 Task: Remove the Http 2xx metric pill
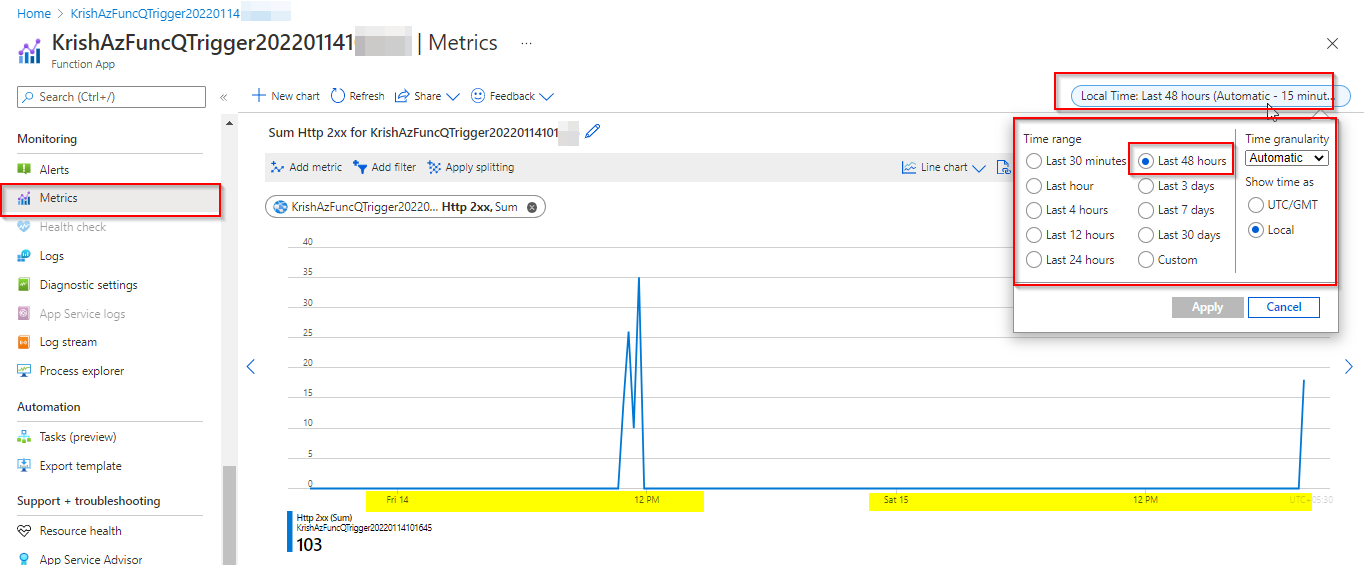tap(532, 207)
